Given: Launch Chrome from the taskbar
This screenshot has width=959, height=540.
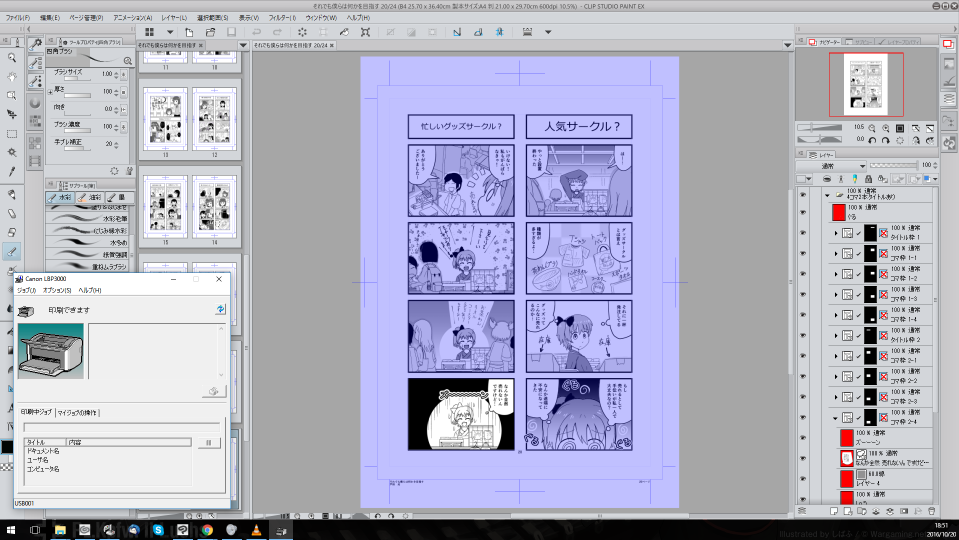Looking at the screenshot, I should (206, 528).
